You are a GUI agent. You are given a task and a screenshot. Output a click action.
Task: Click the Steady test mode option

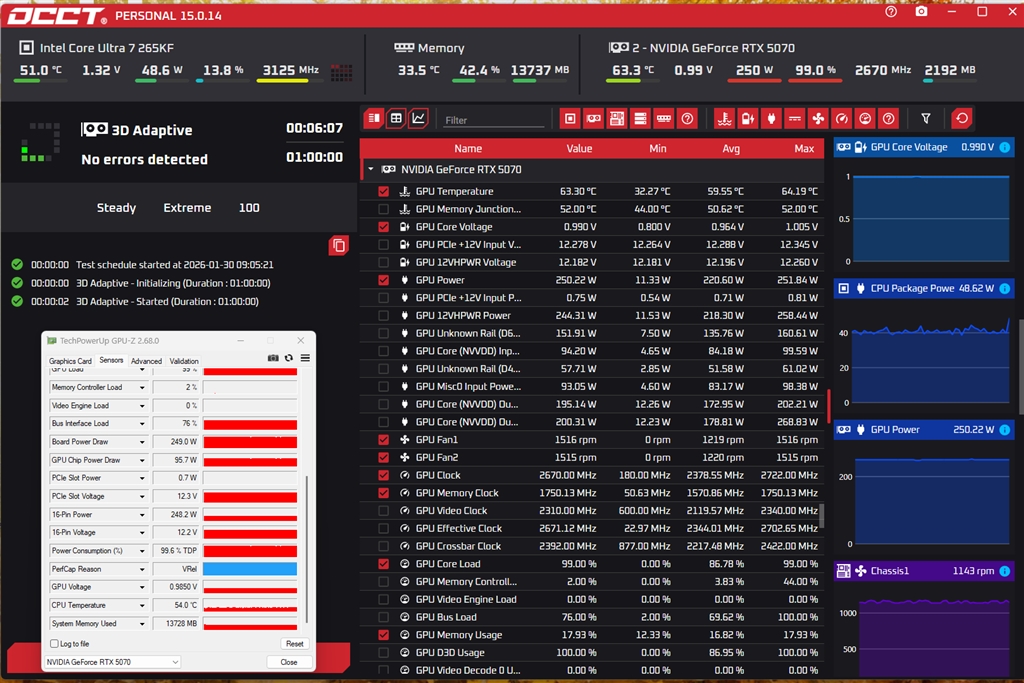click(x=116, y=208)
